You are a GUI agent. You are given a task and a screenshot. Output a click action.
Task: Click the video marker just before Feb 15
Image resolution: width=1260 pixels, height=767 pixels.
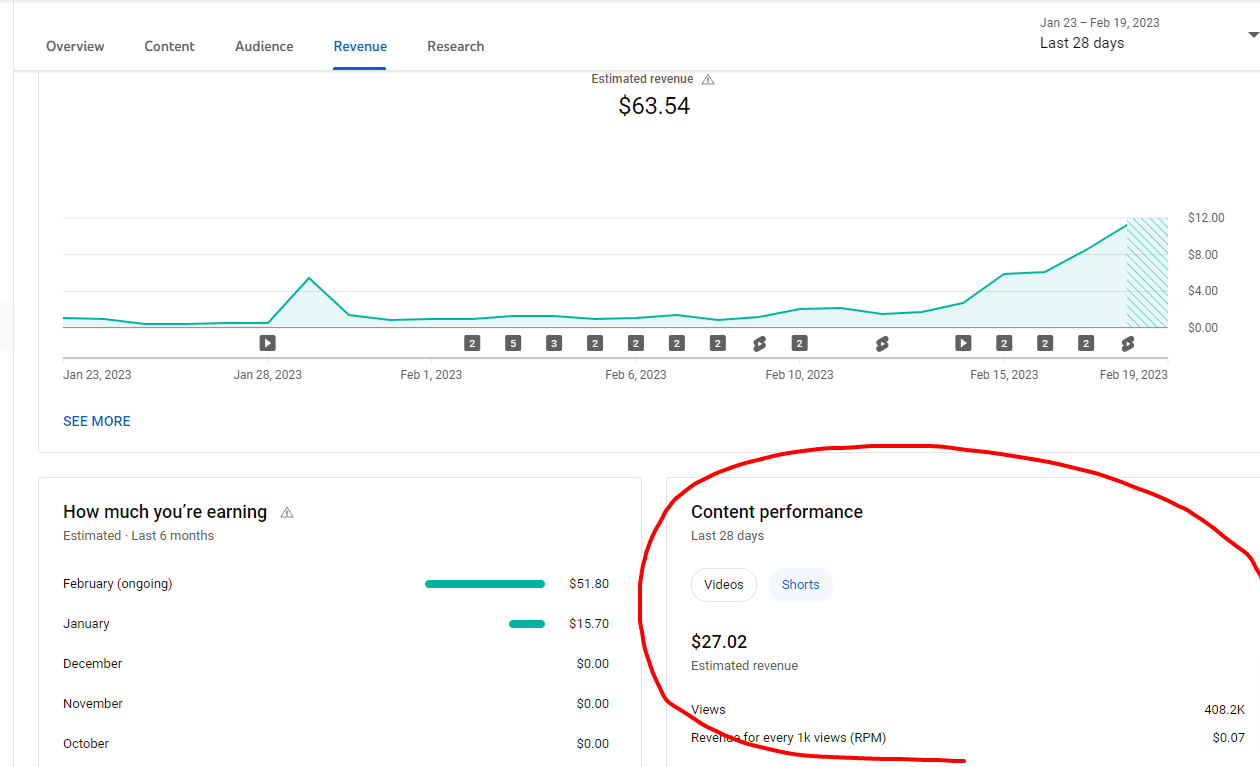963,343
